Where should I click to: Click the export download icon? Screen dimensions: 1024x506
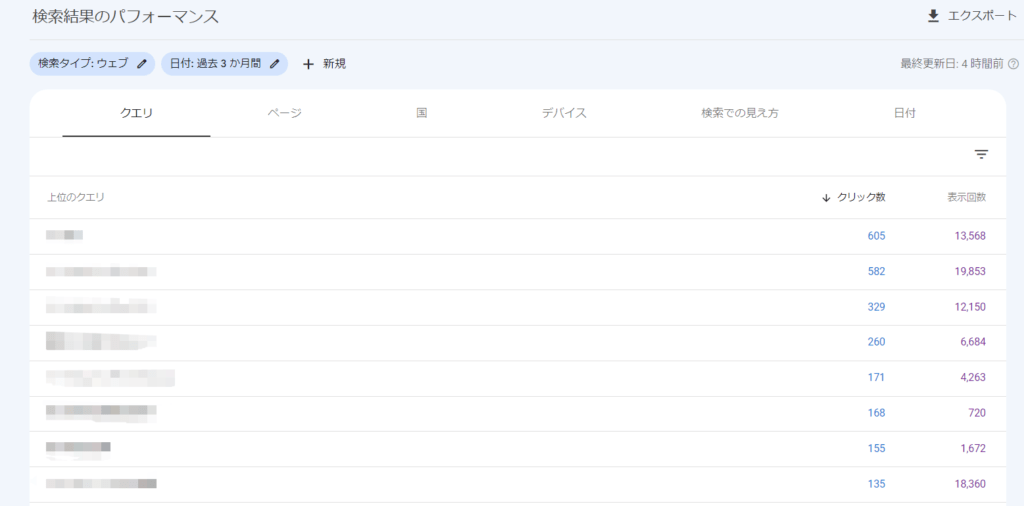tap(933, 16)
